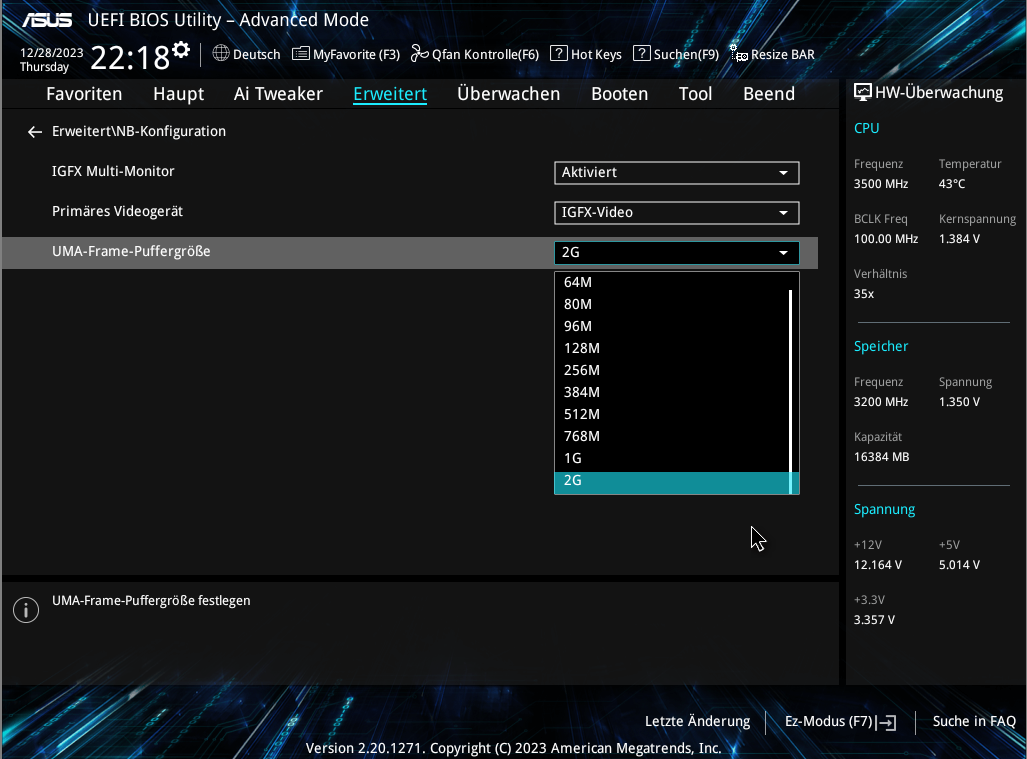Click CPU Frequenz value 3500 MHz
1027x759 pixels.
point(881,184)
